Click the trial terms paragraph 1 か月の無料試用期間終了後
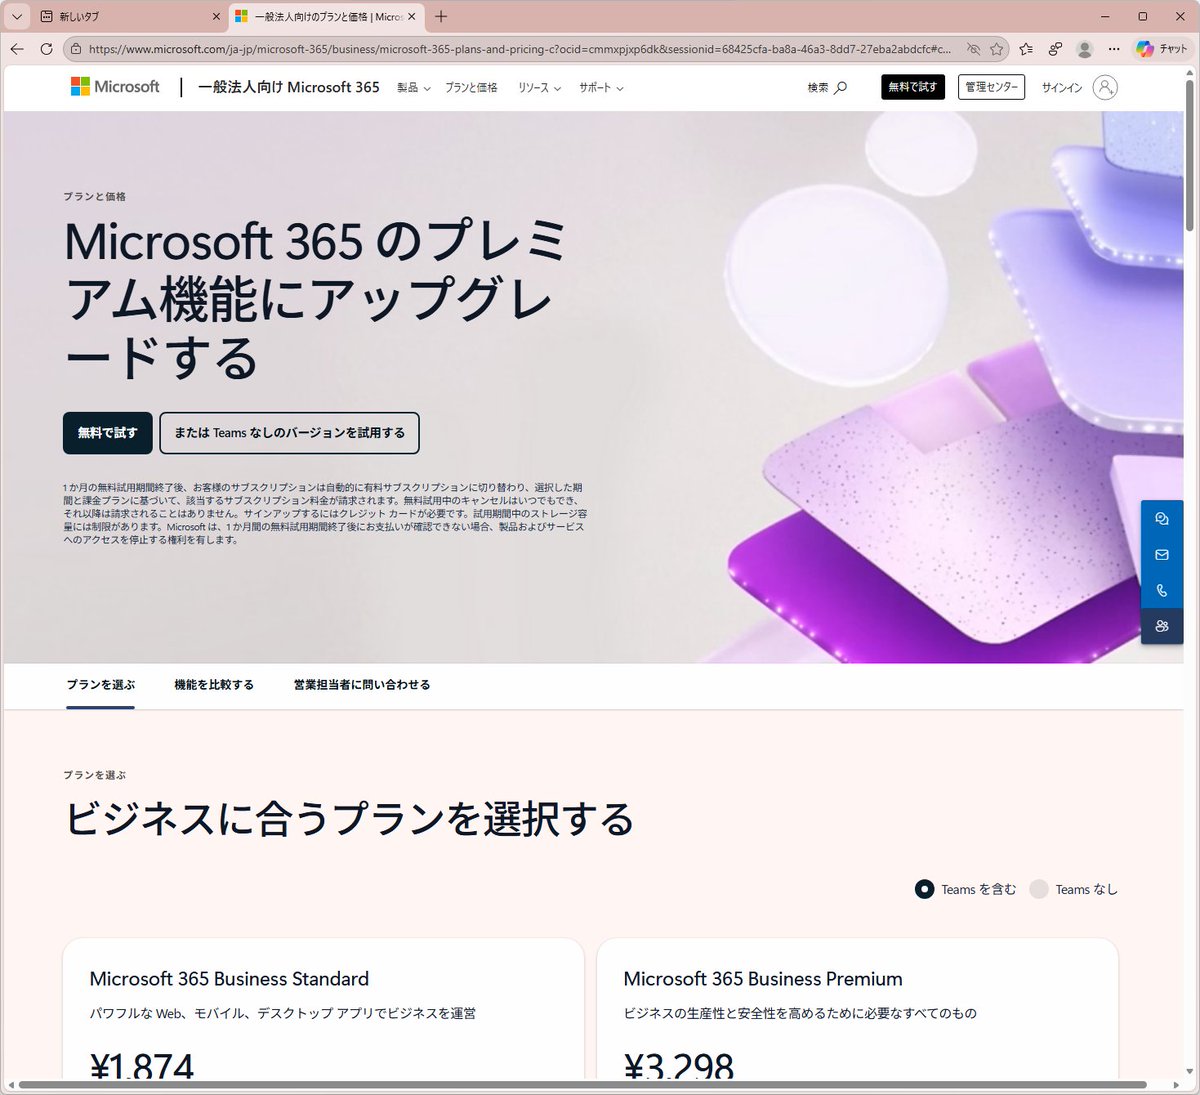This screenshot has height=1095, width=1200. click(324, 513)
